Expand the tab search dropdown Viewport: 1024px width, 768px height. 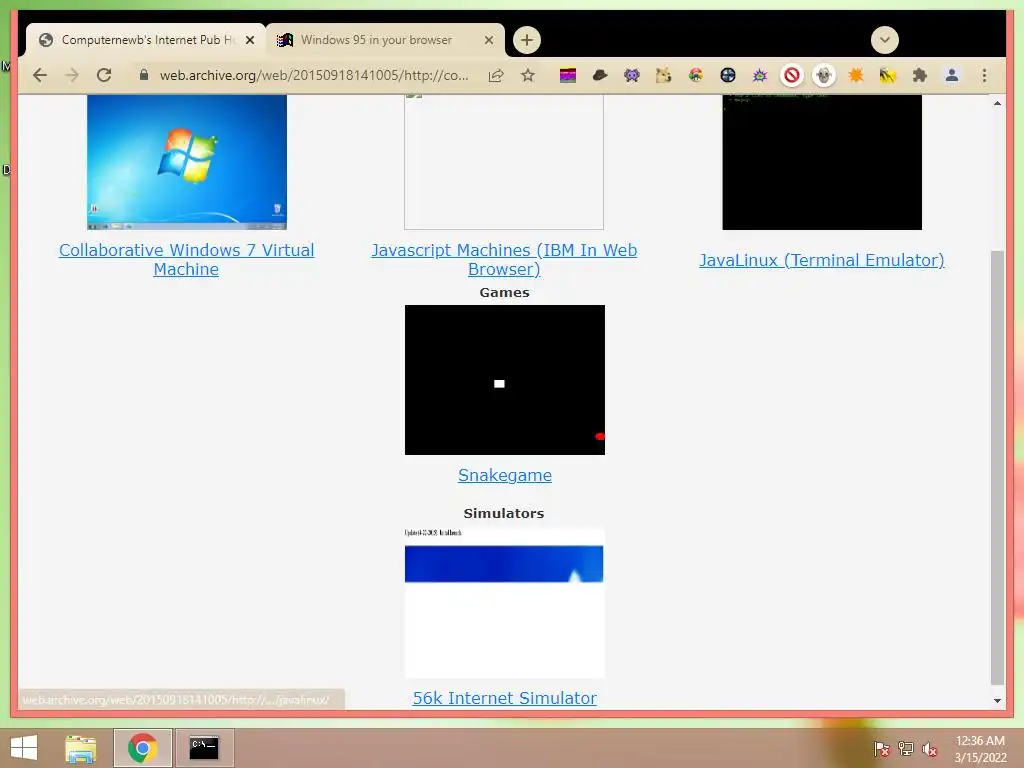click(884, 40)
